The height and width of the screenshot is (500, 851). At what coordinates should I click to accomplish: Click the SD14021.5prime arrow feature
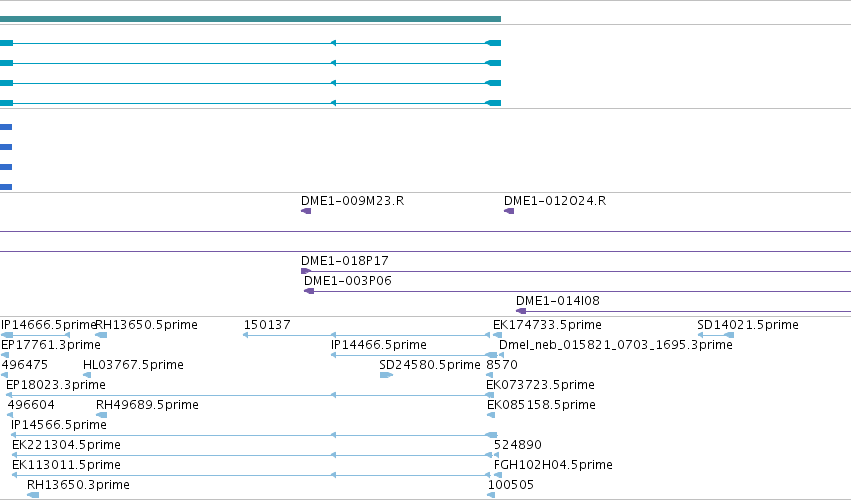716,335
